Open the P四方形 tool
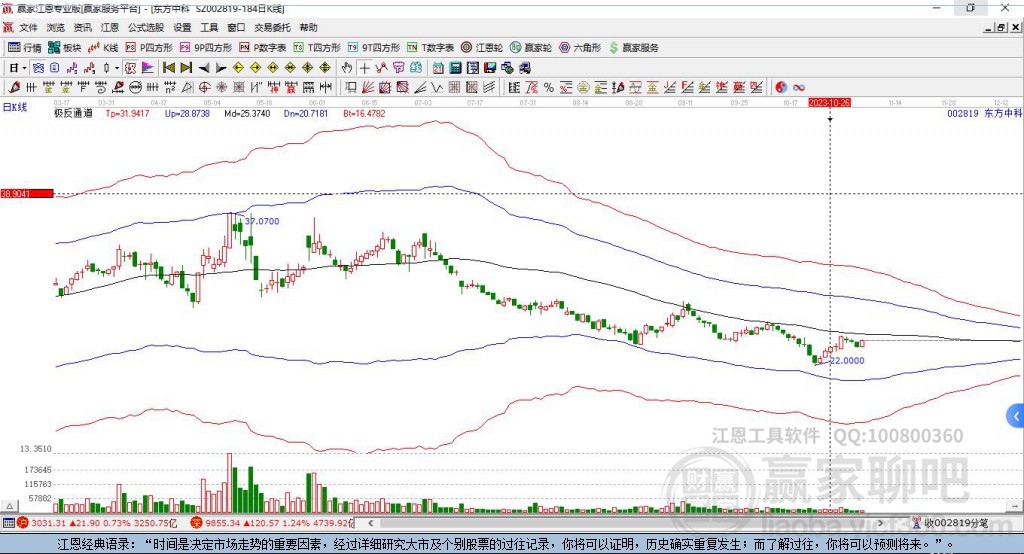 pyautogui.click(x=149, y=48)
